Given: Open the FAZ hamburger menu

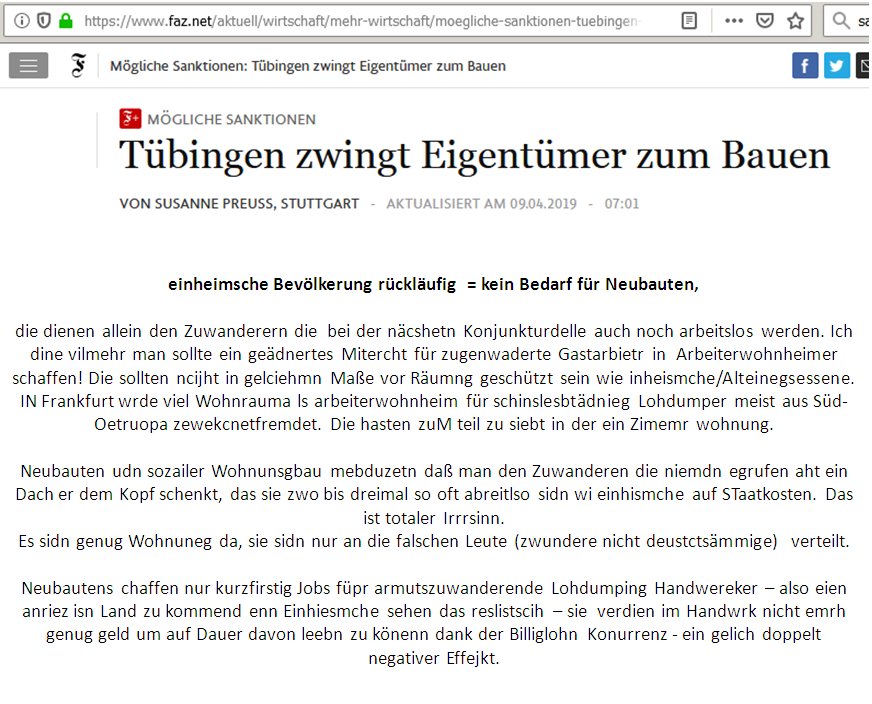Looking at the screenshot, I should pos(28,66).
